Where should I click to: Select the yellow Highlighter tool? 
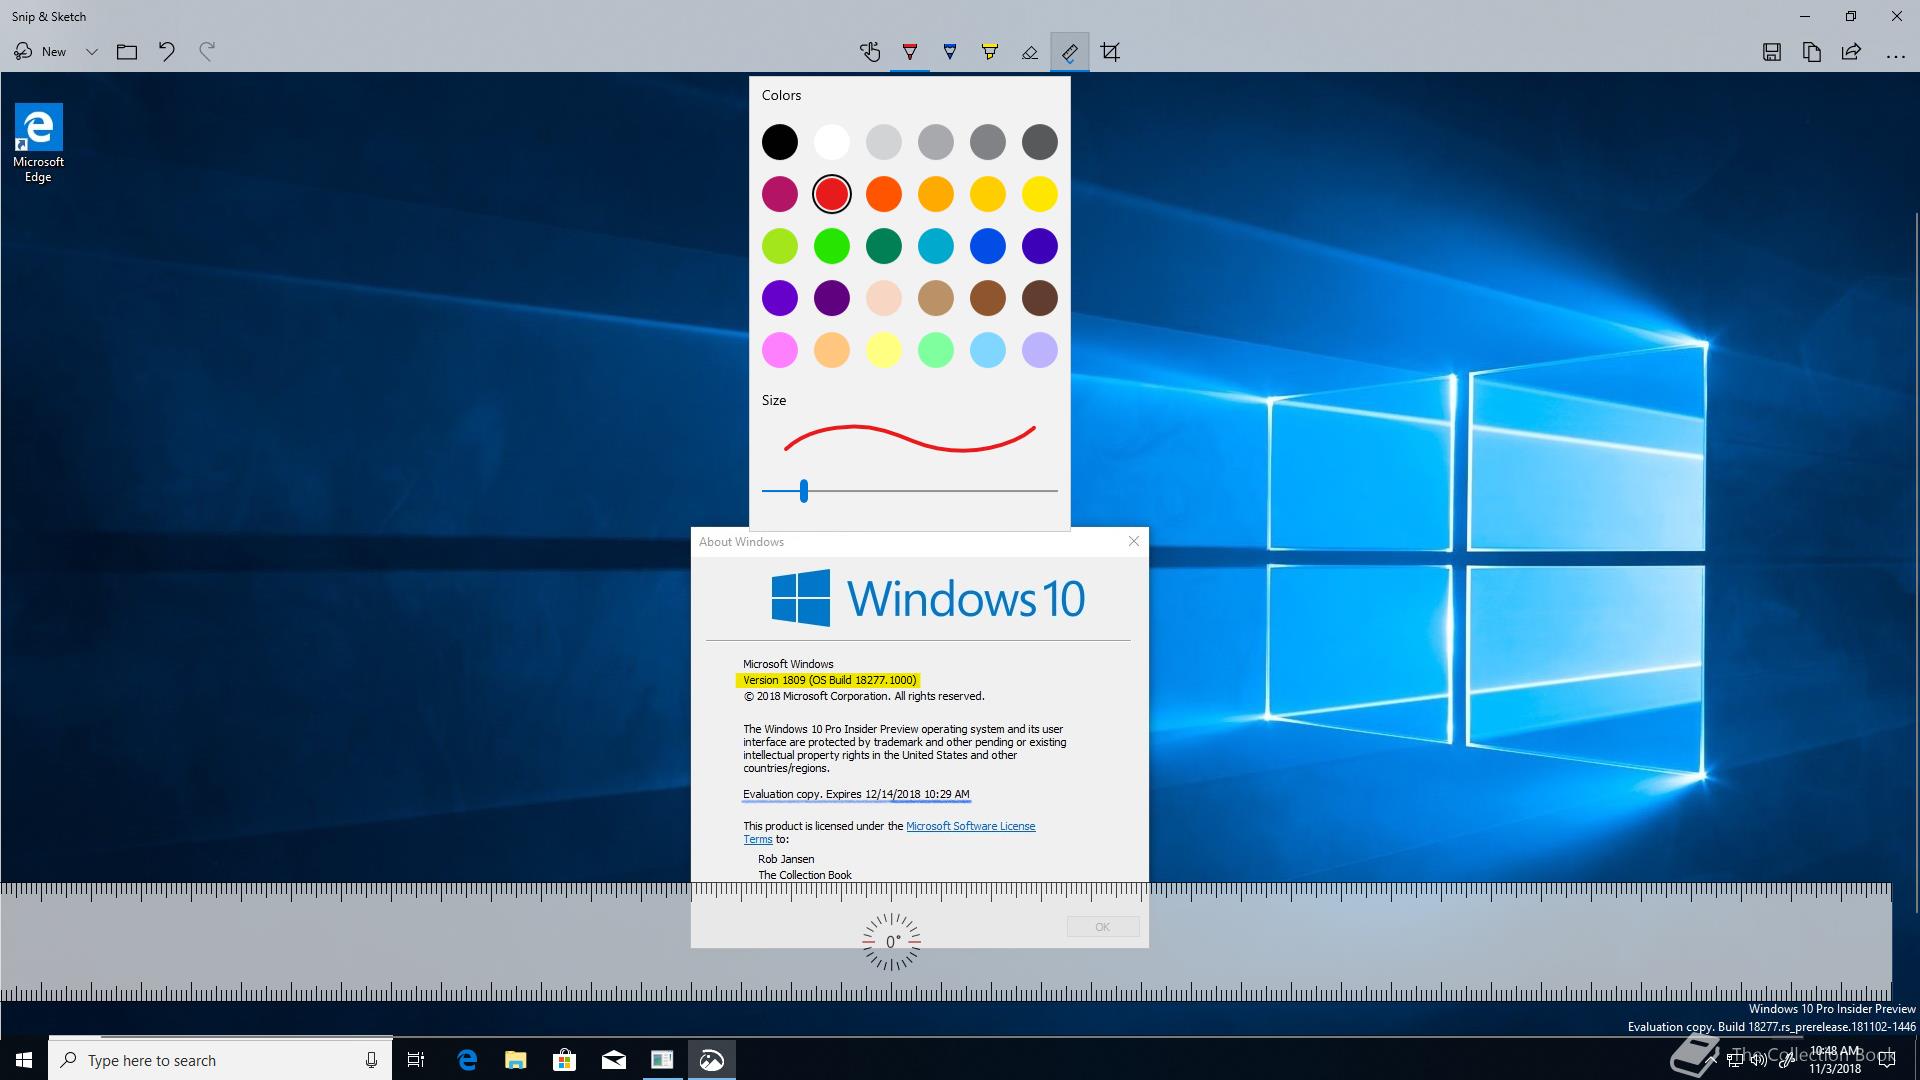(x=990, y=52)
